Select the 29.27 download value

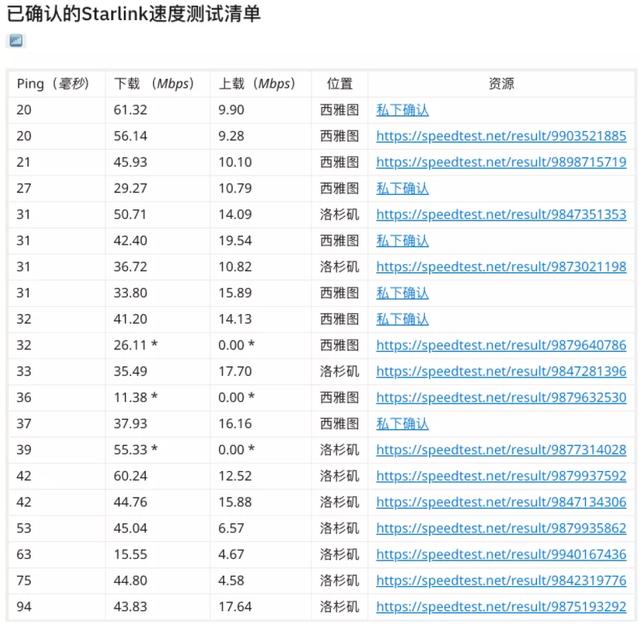pos(130,189)
